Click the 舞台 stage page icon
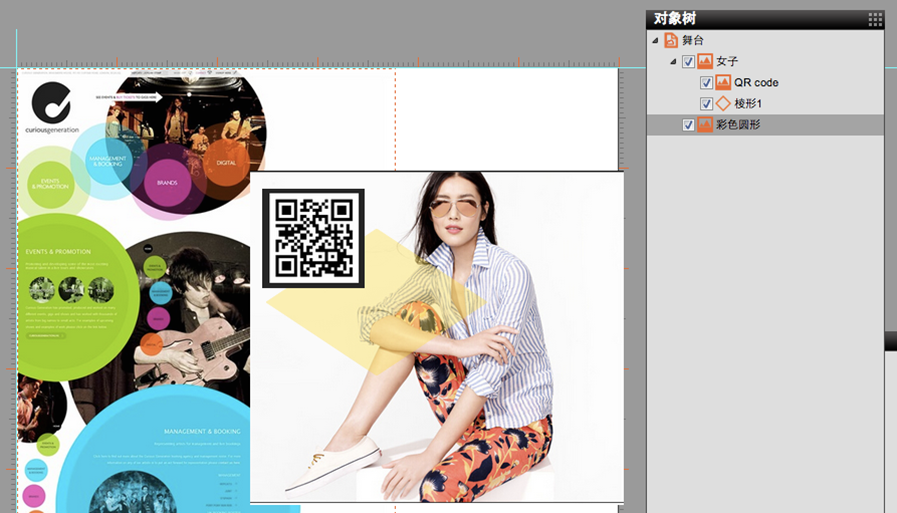This screenshot has height=513, width=897. click(x=670, y=40)
